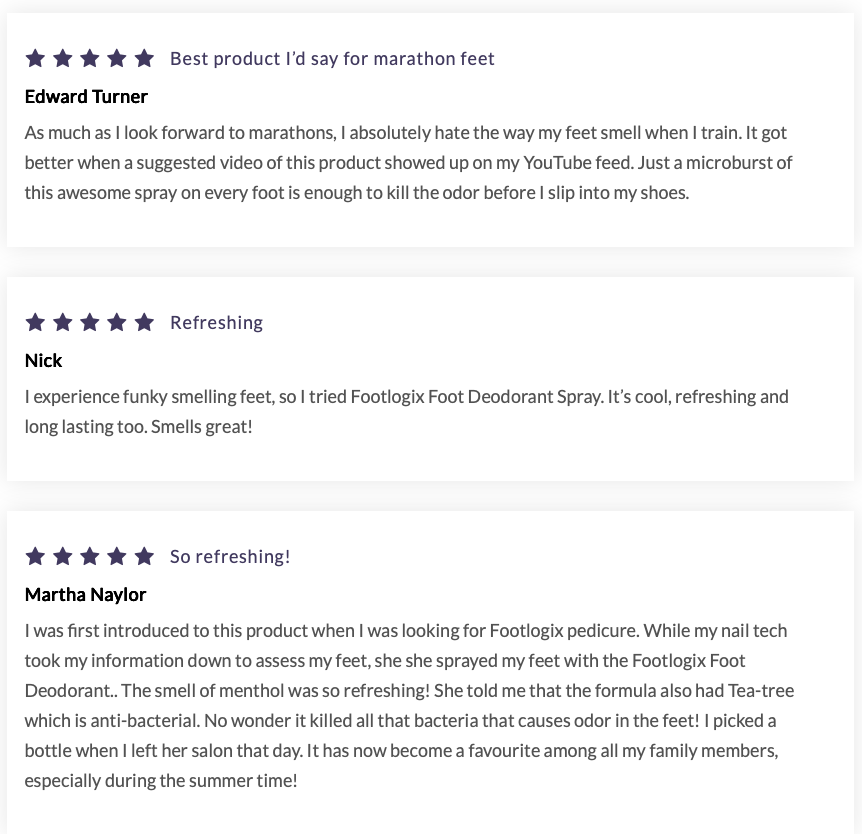Viewport: 862px width, 834px height.
Task: Click Martha Naylor's review paragraph about pedicure
Action: click(x=408, y=705)
